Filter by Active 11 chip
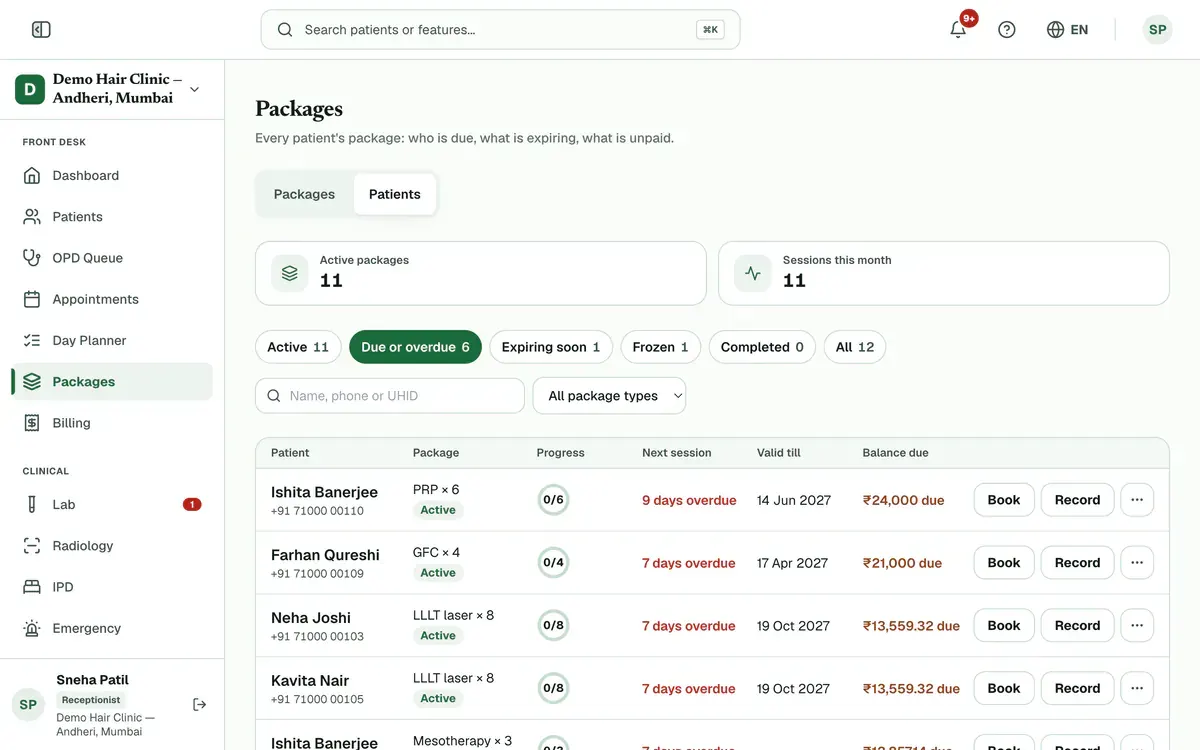 (298, 347)
